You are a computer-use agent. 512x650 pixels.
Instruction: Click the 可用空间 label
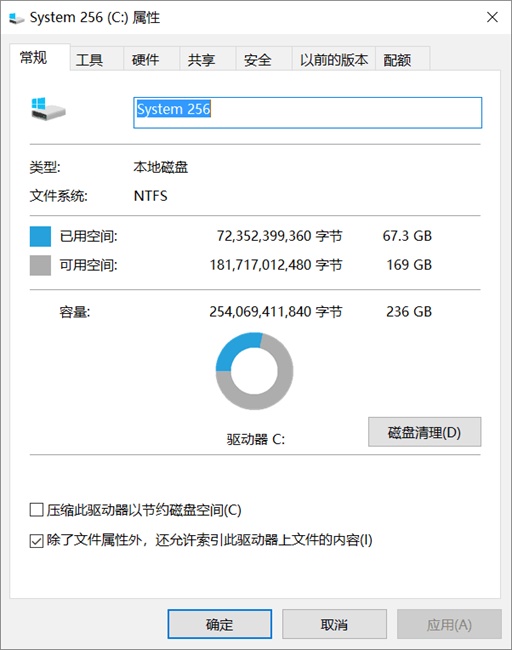[x=89, y=265]
